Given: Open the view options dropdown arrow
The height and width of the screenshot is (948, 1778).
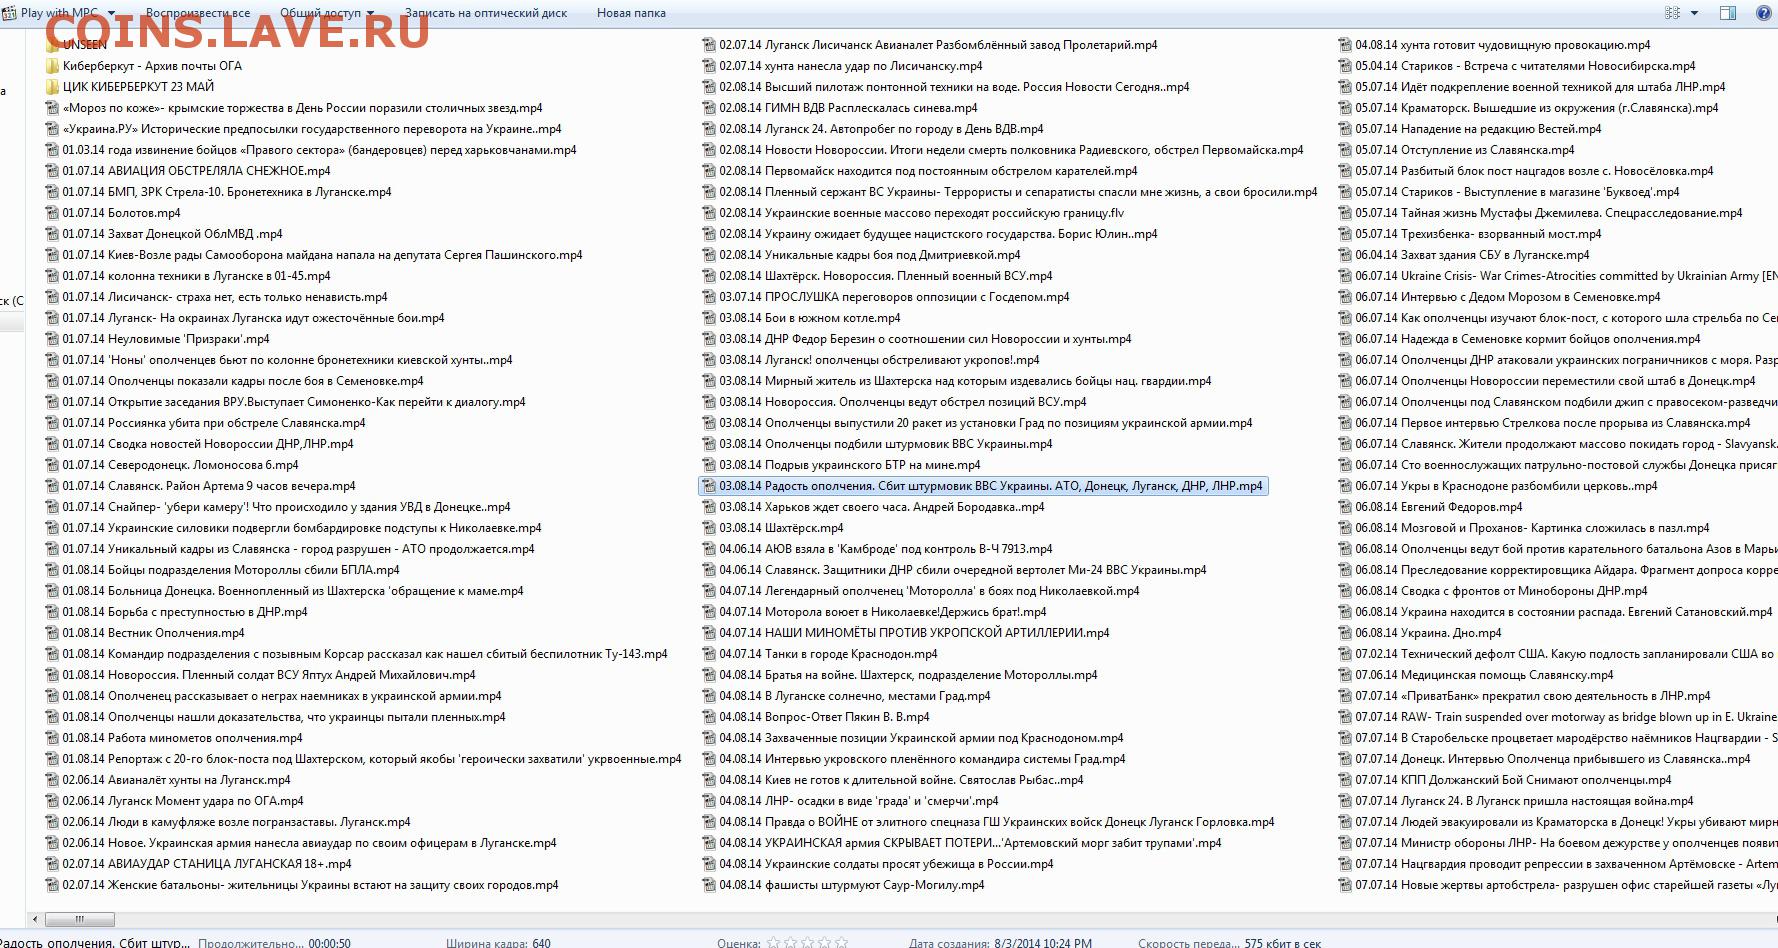Looking at the screenshot, I should click(x=1694, y=13).
